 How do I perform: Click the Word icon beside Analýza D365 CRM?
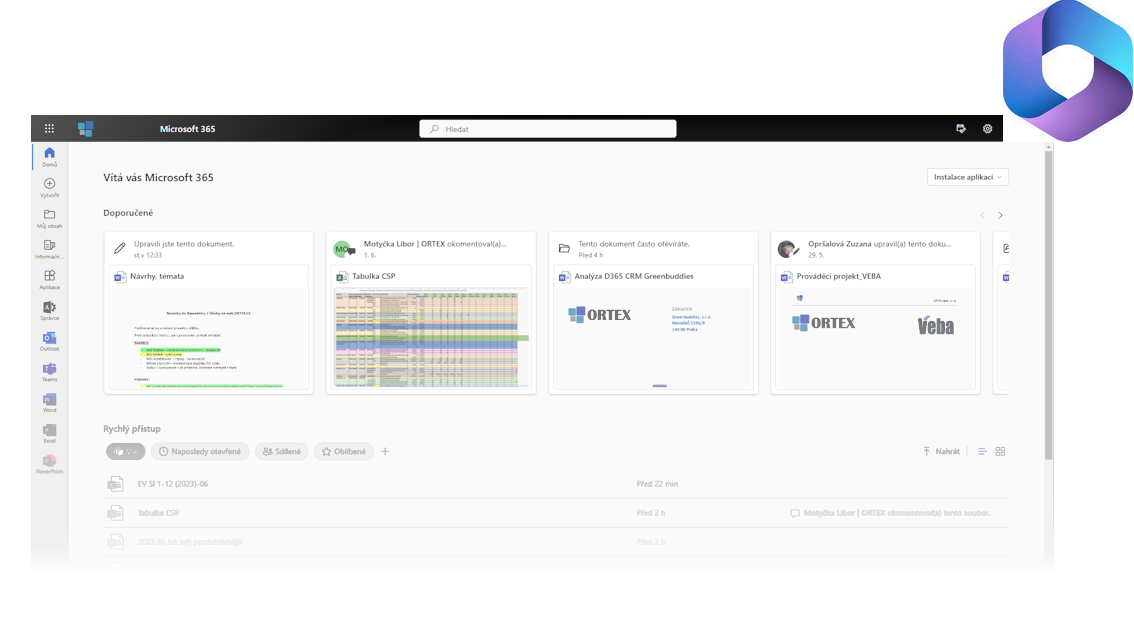pyautogui.click(x=565, y=277)
